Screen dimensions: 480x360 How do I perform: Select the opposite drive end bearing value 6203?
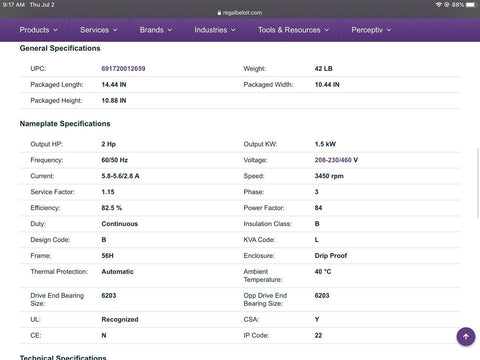(322, 296)
